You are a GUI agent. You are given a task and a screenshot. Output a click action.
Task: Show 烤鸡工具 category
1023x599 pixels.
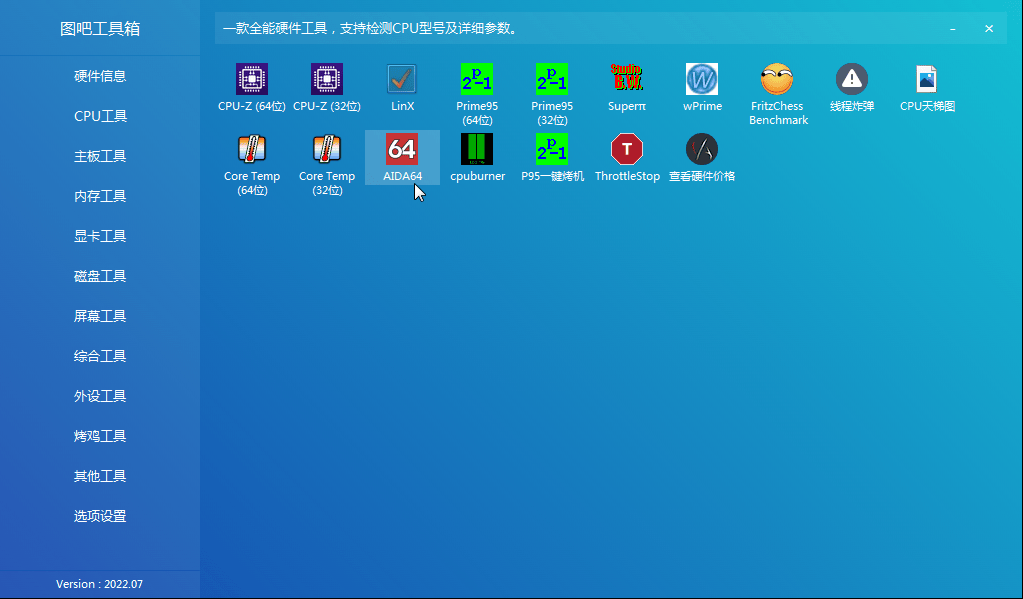click(100, 436)
